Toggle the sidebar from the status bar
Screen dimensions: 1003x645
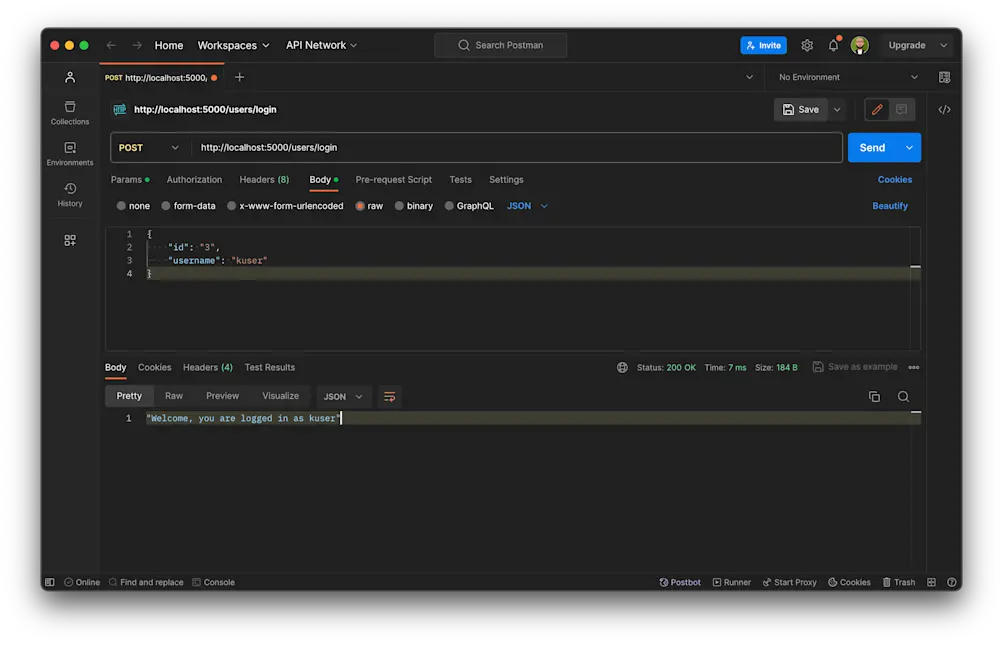tap(49, 582)
